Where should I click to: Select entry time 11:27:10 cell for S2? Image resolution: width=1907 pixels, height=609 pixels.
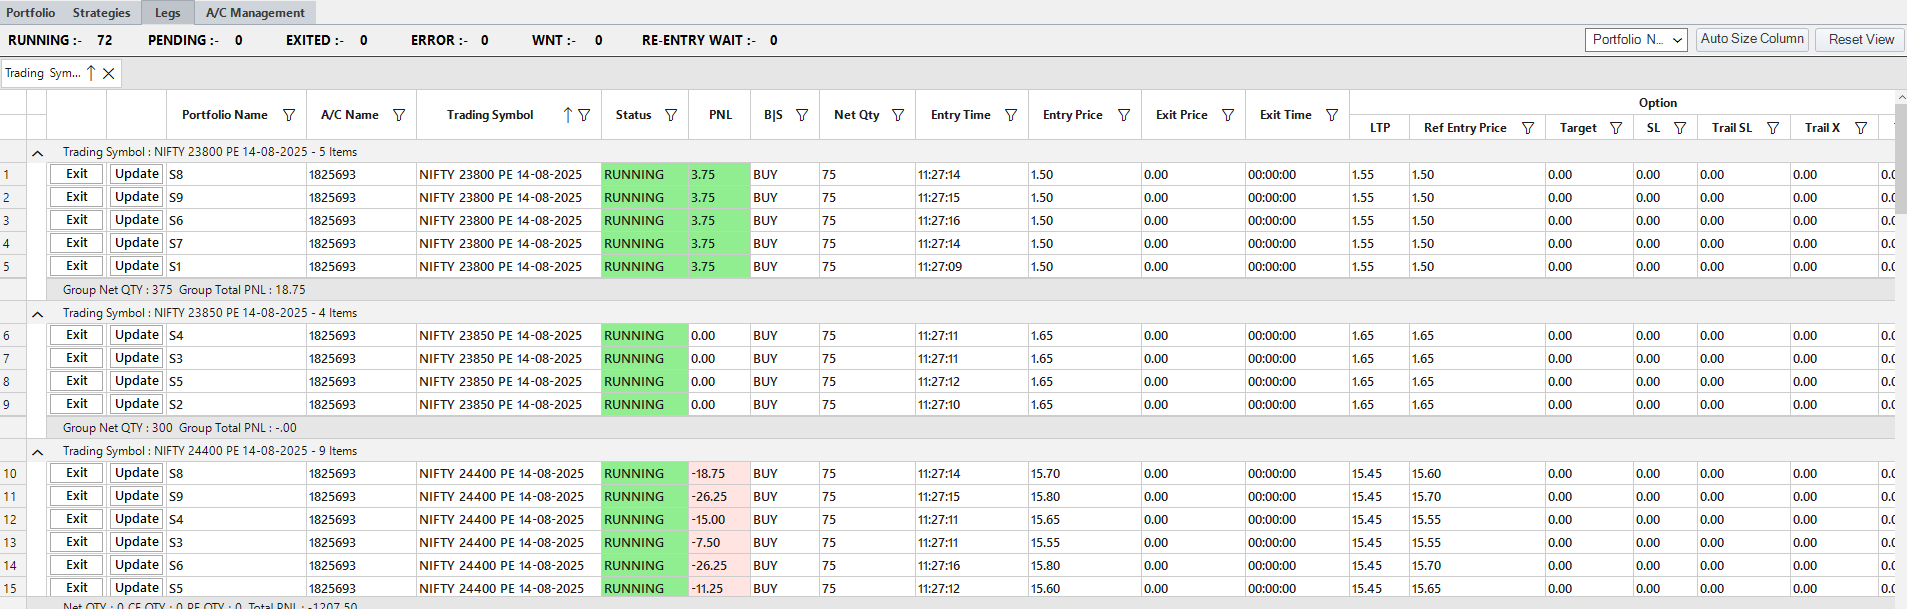pyautogui.click(x=972, y=405)
